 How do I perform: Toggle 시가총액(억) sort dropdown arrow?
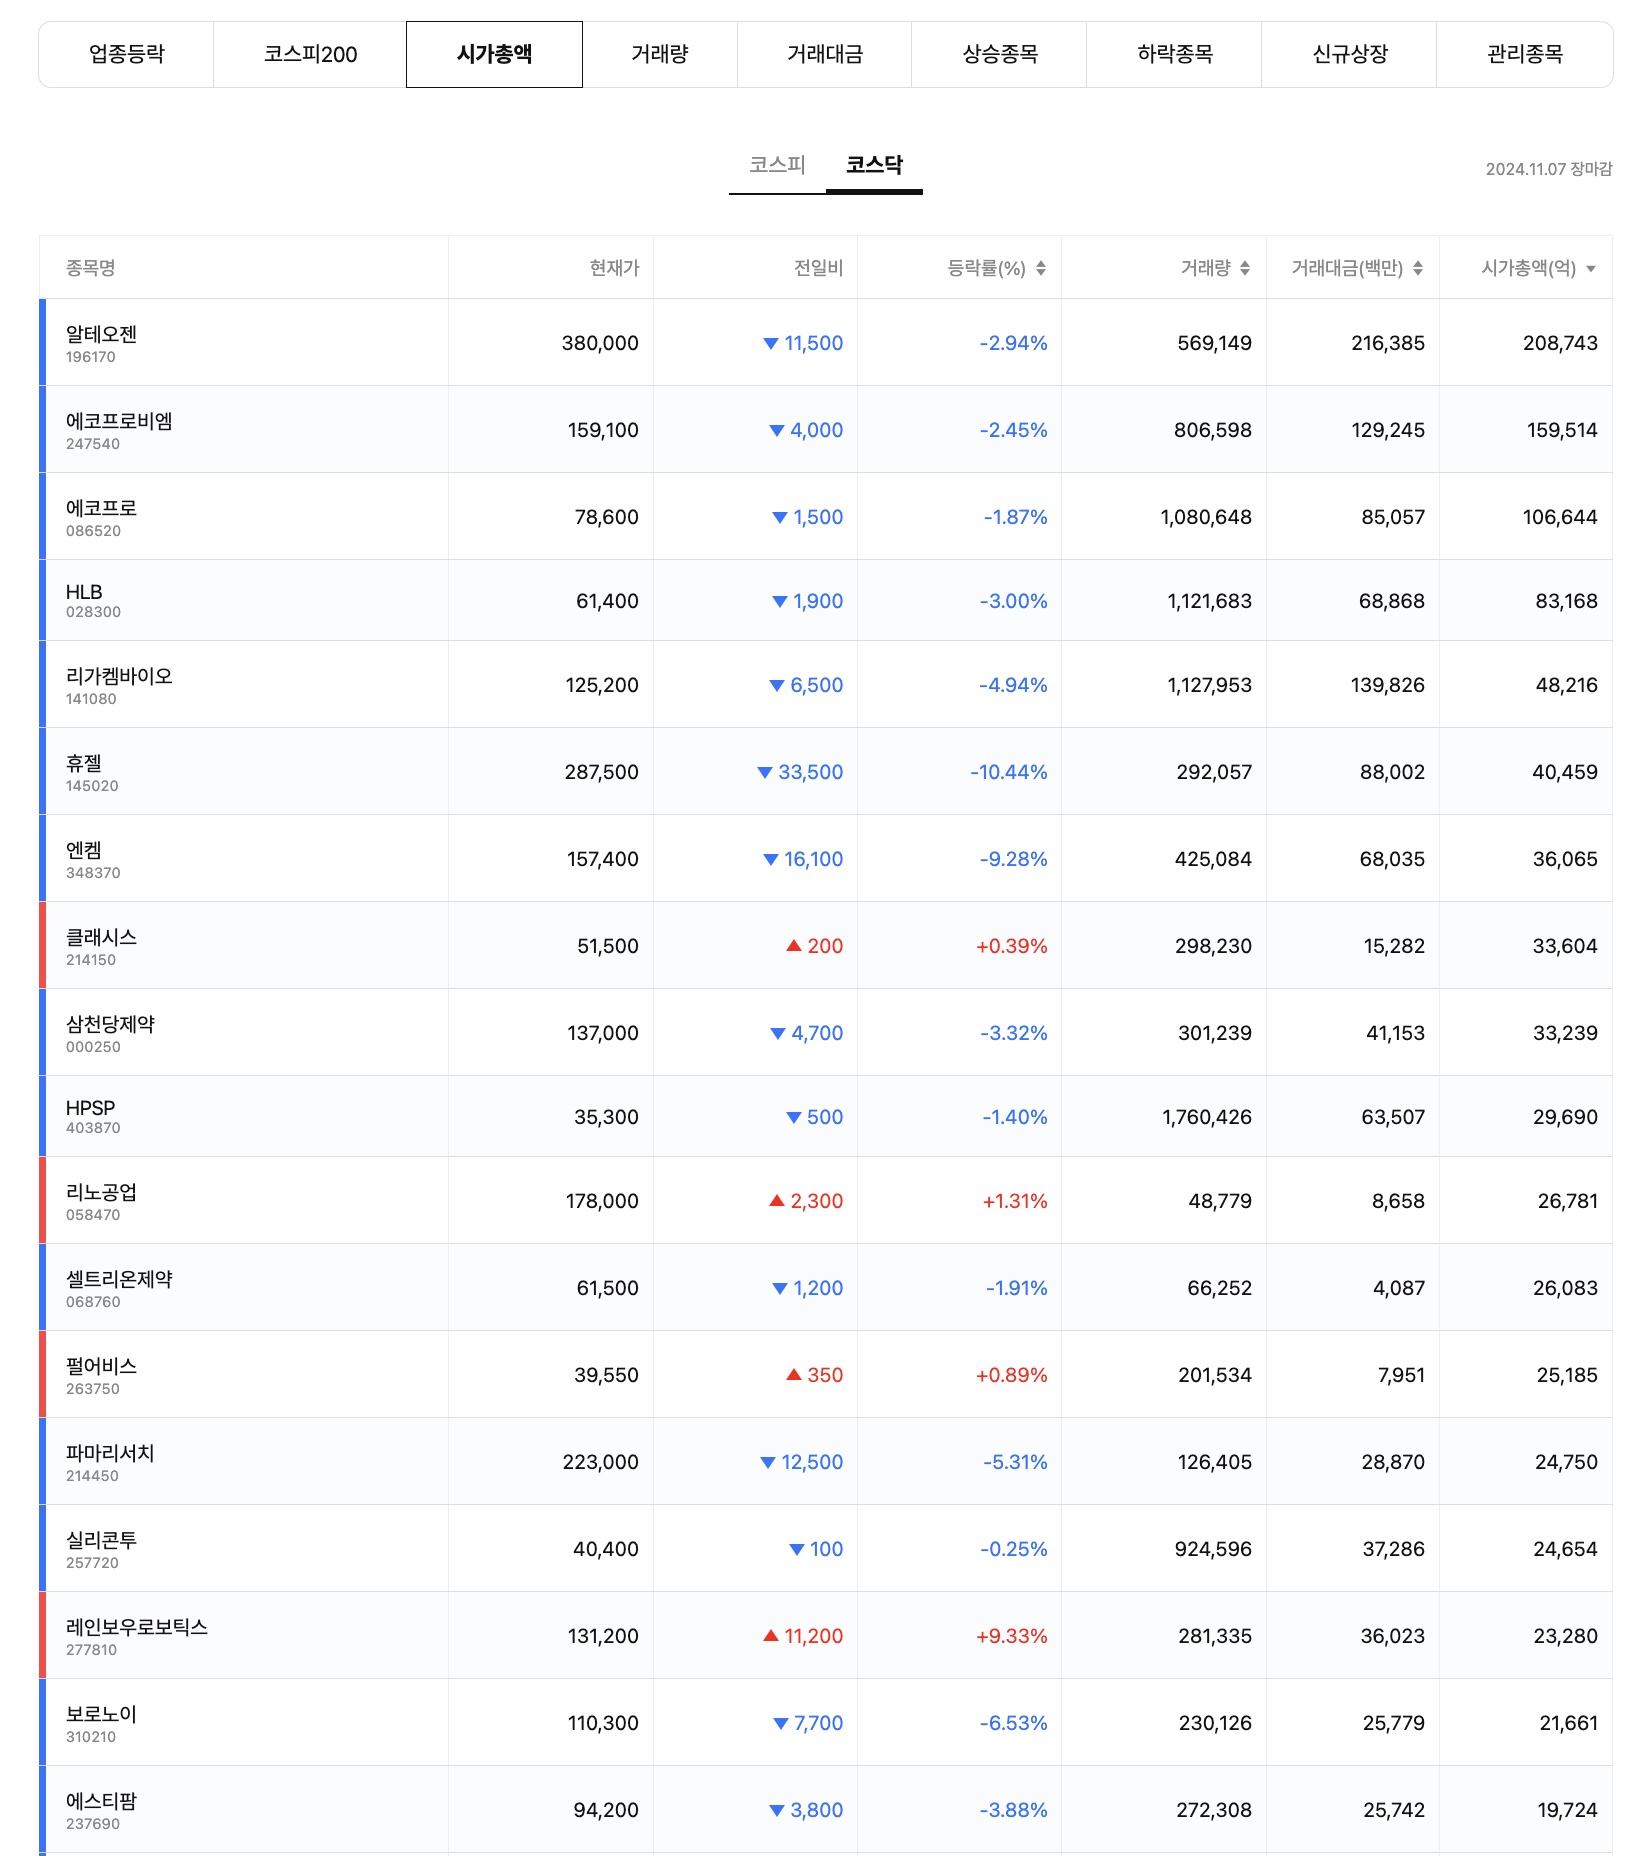[1591, 269]
